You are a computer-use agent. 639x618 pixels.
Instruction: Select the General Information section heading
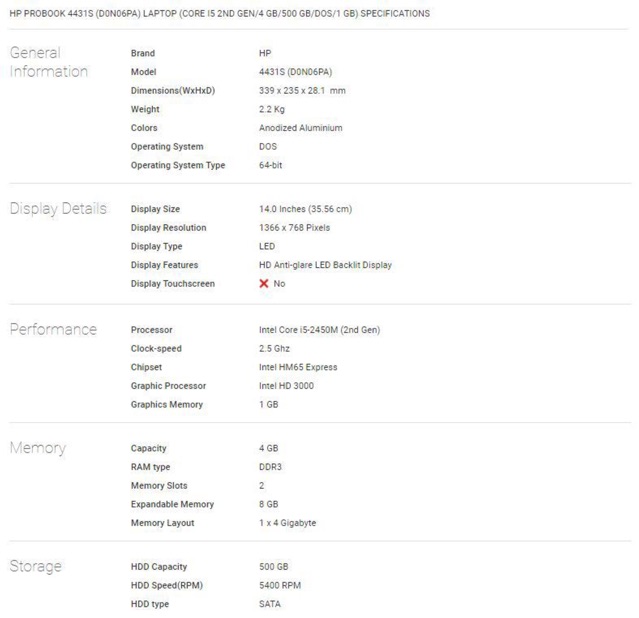(x=49, y=62)
